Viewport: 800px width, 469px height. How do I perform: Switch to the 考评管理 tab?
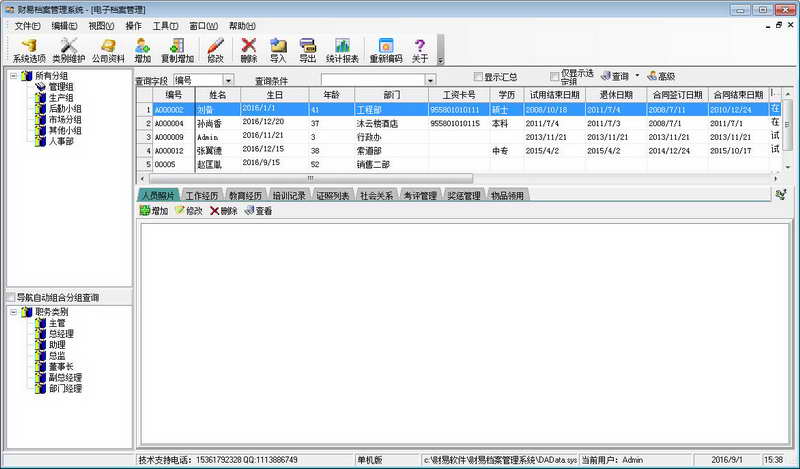point(420,195)
